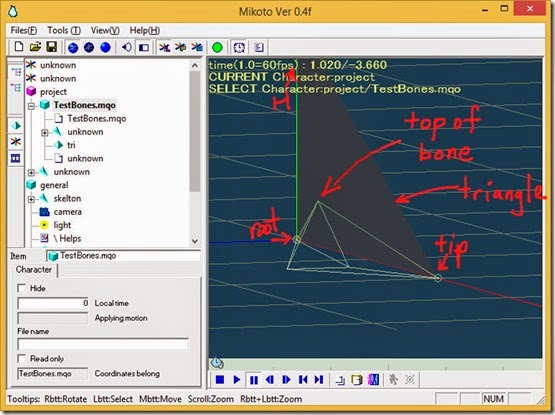Open the Files menu
Screen dimensions: 555x415
click(23, 30)
